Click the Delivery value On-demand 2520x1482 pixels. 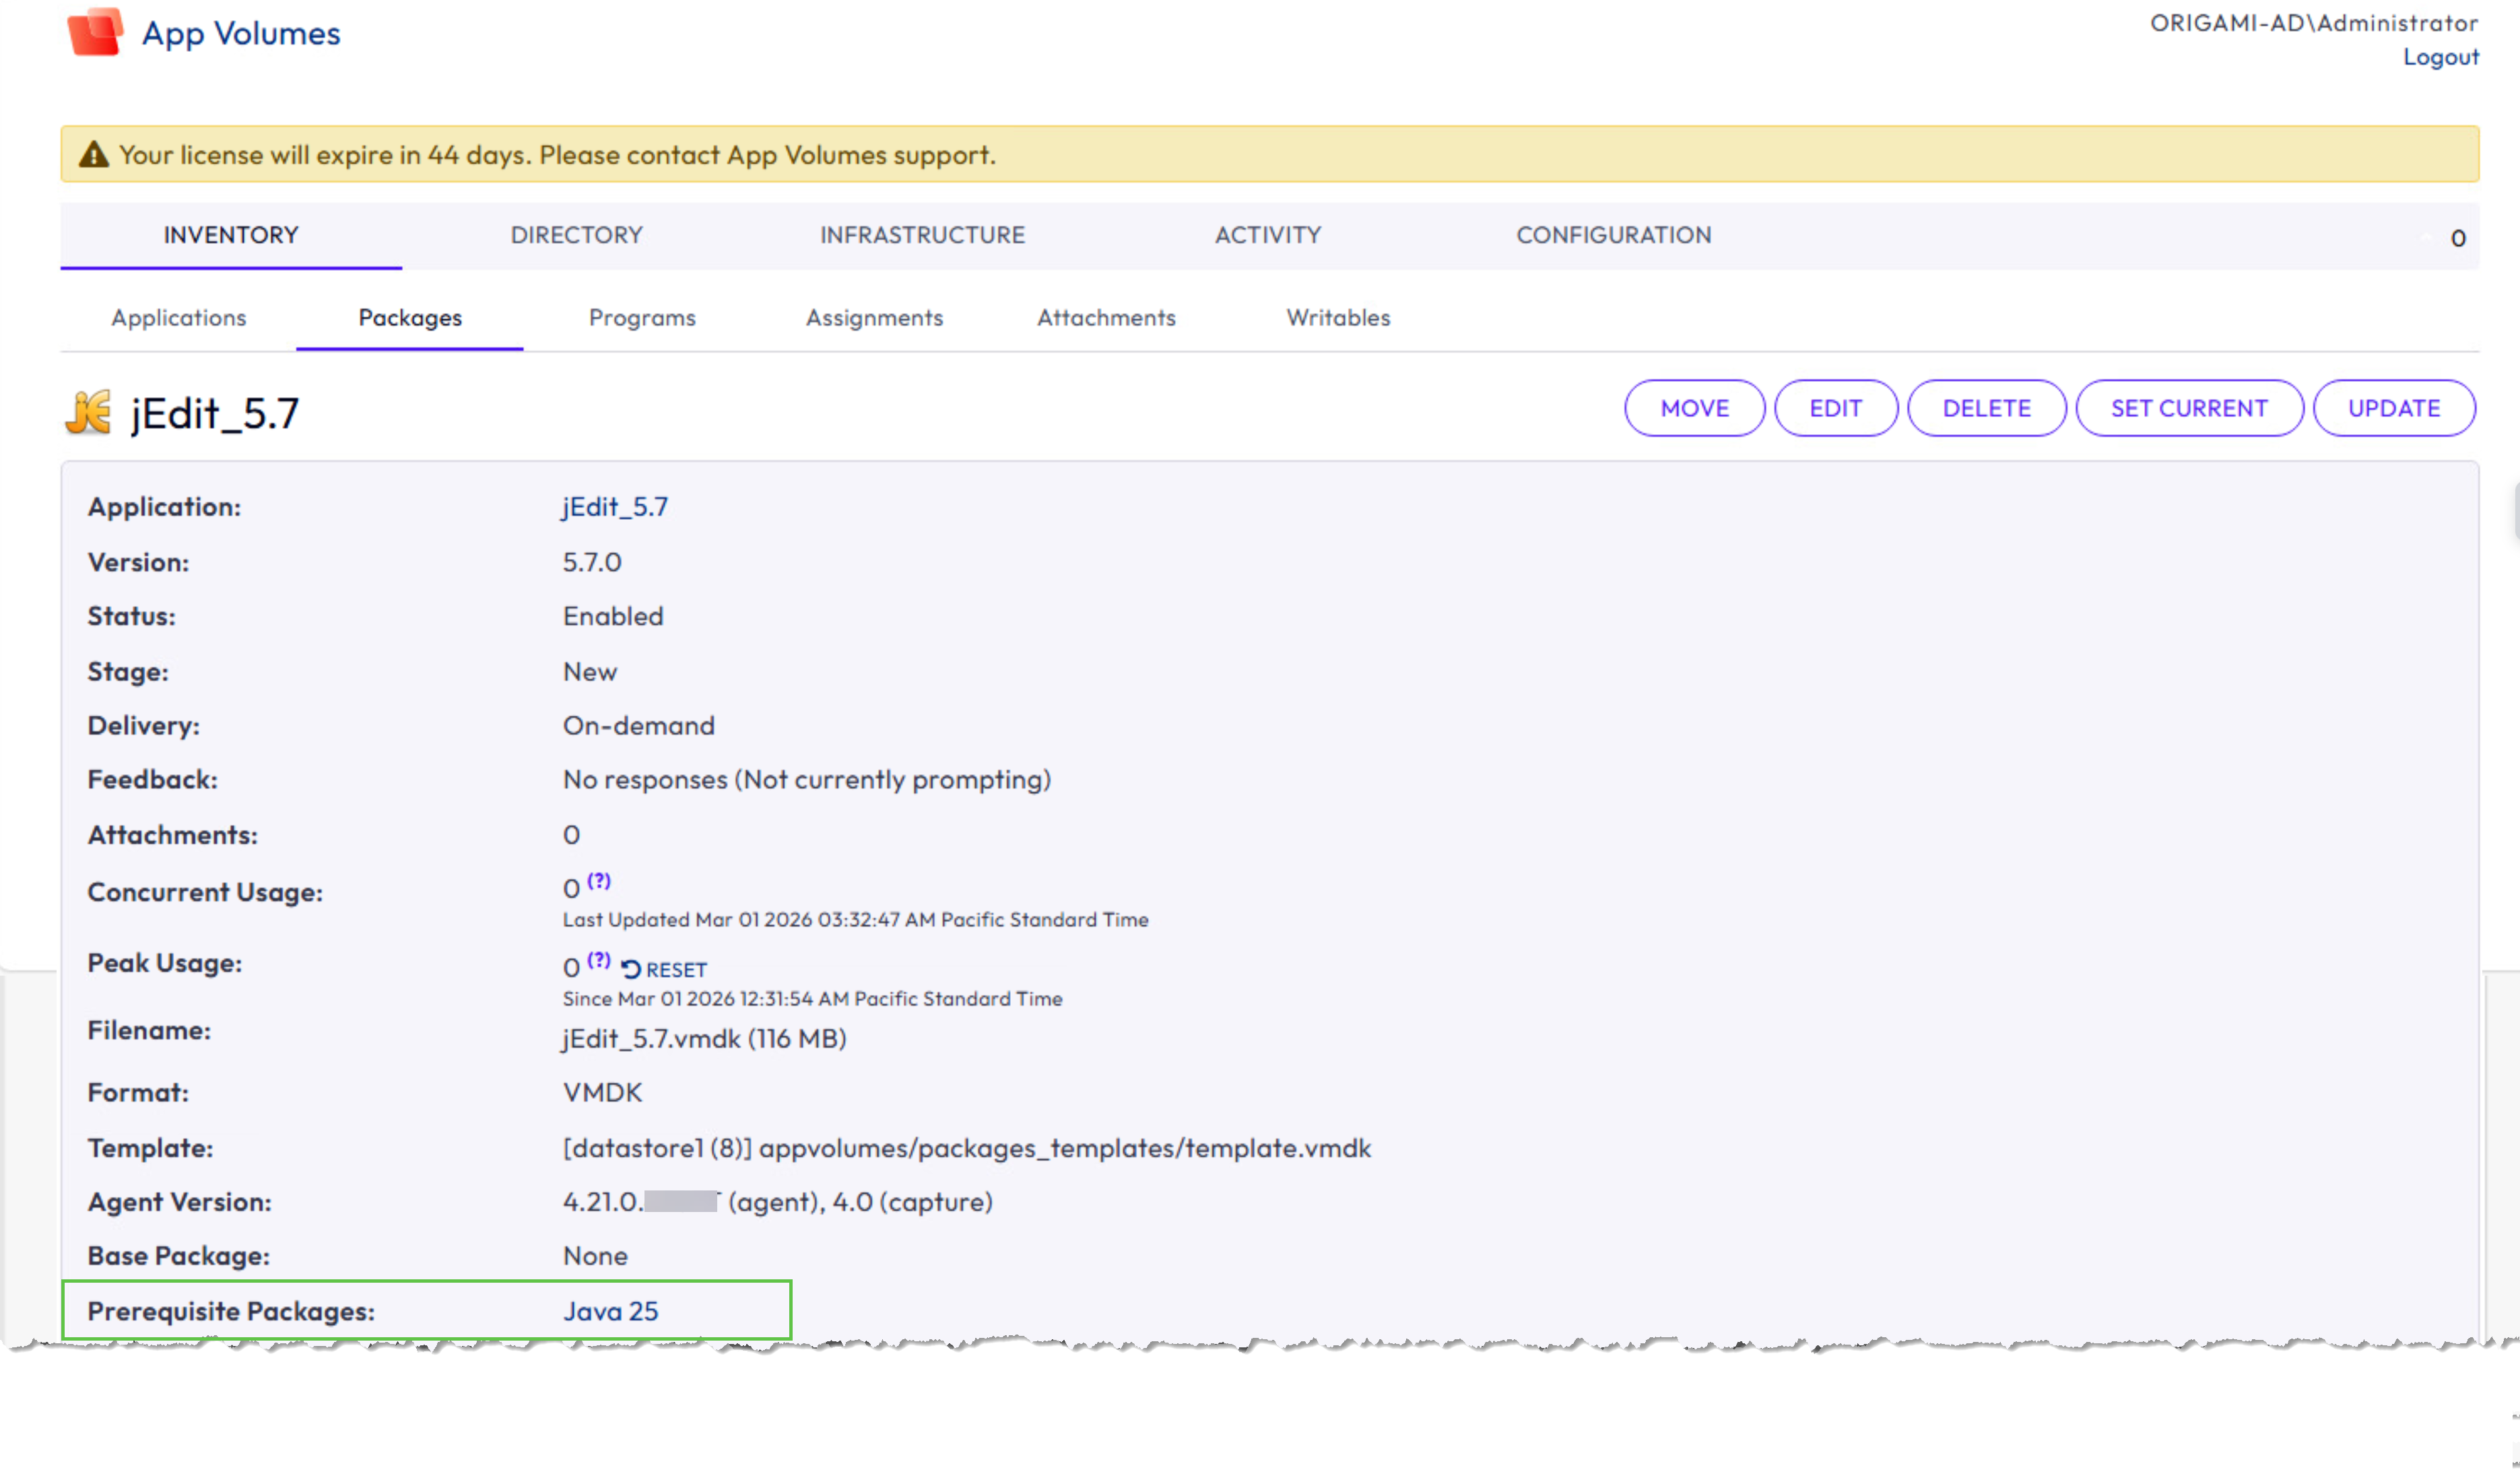639,725
